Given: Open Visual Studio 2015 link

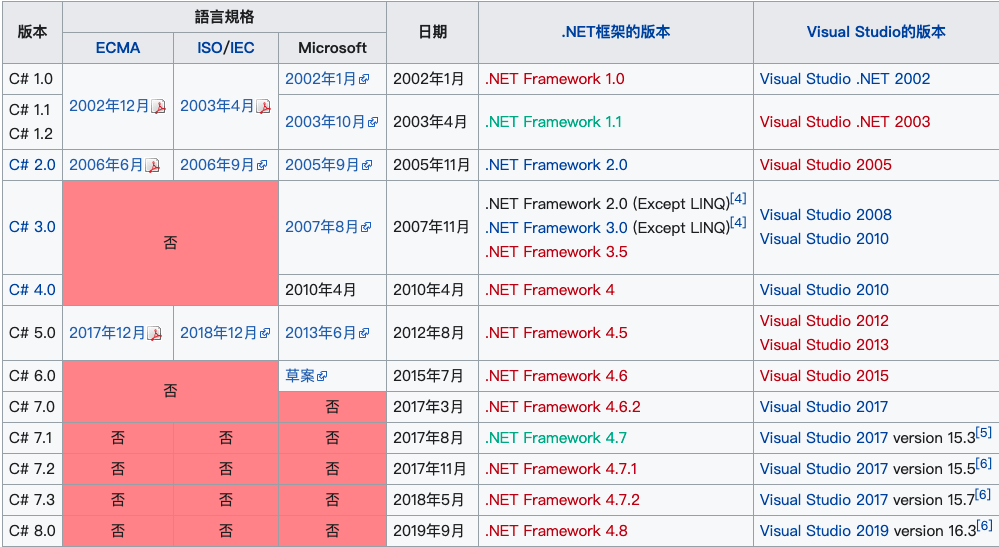Looking at the screenshot, I should pyautogui.click(x=824, y=376).
